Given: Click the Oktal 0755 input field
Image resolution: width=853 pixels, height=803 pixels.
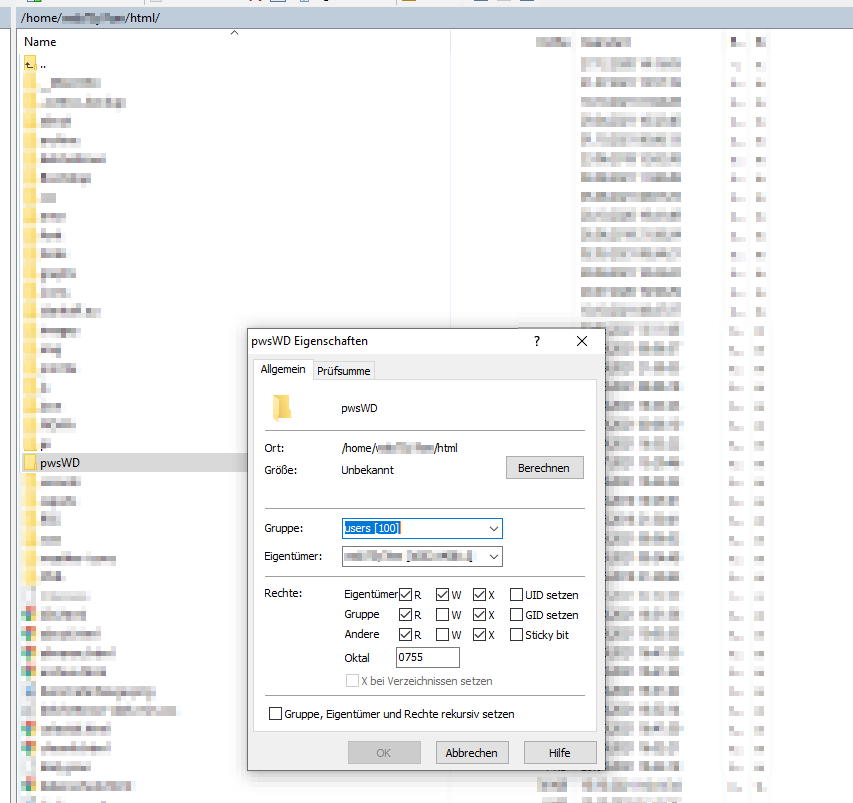Looking at the screenshot, I should pyautogui.click(x=428, y=657).
